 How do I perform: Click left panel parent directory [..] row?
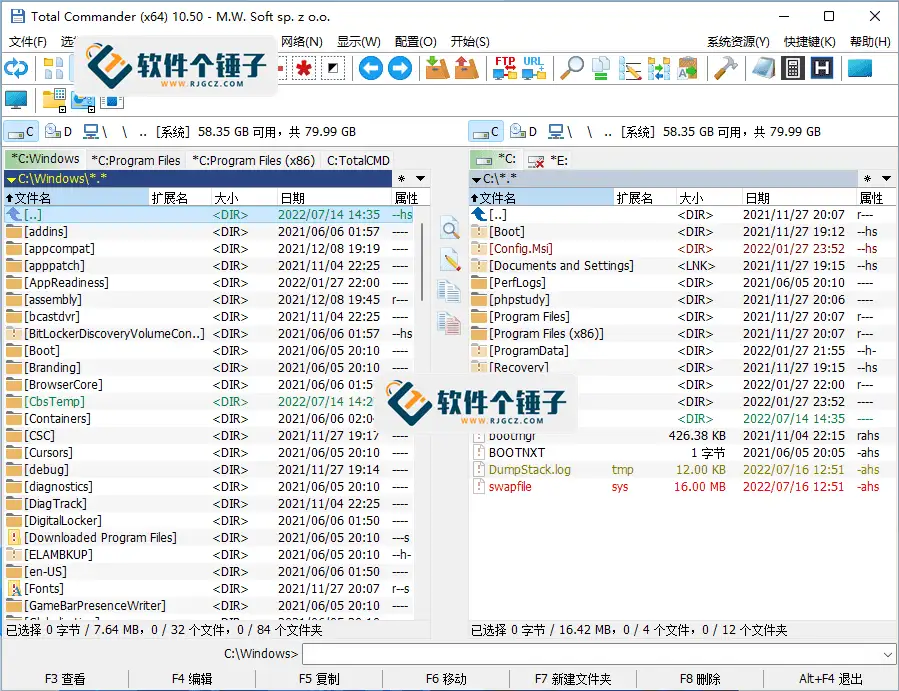(209, 214)
